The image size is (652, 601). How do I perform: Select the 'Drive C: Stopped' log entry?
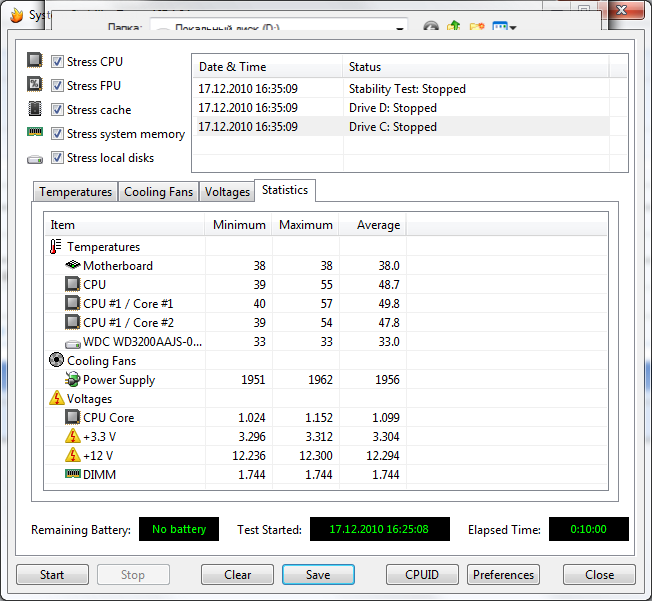(x=401, y=126)
